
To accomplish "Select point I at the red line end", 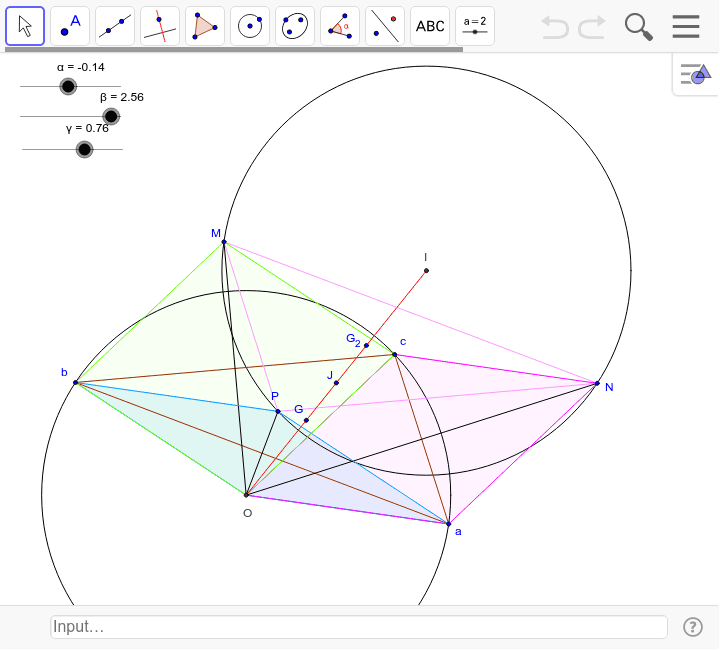I will click(x=426, y=271).
